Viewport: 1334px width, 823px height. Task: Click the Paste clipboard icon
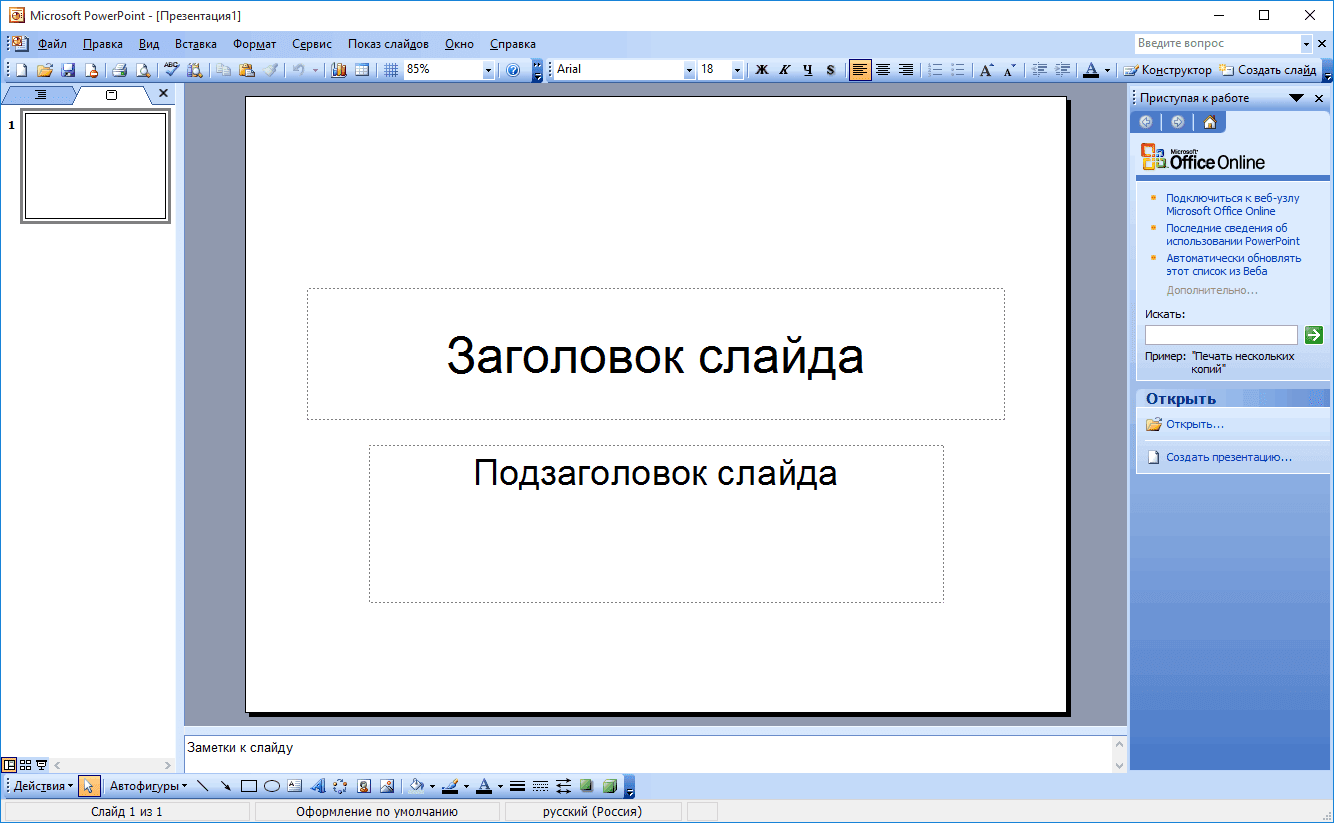(246, 70)
